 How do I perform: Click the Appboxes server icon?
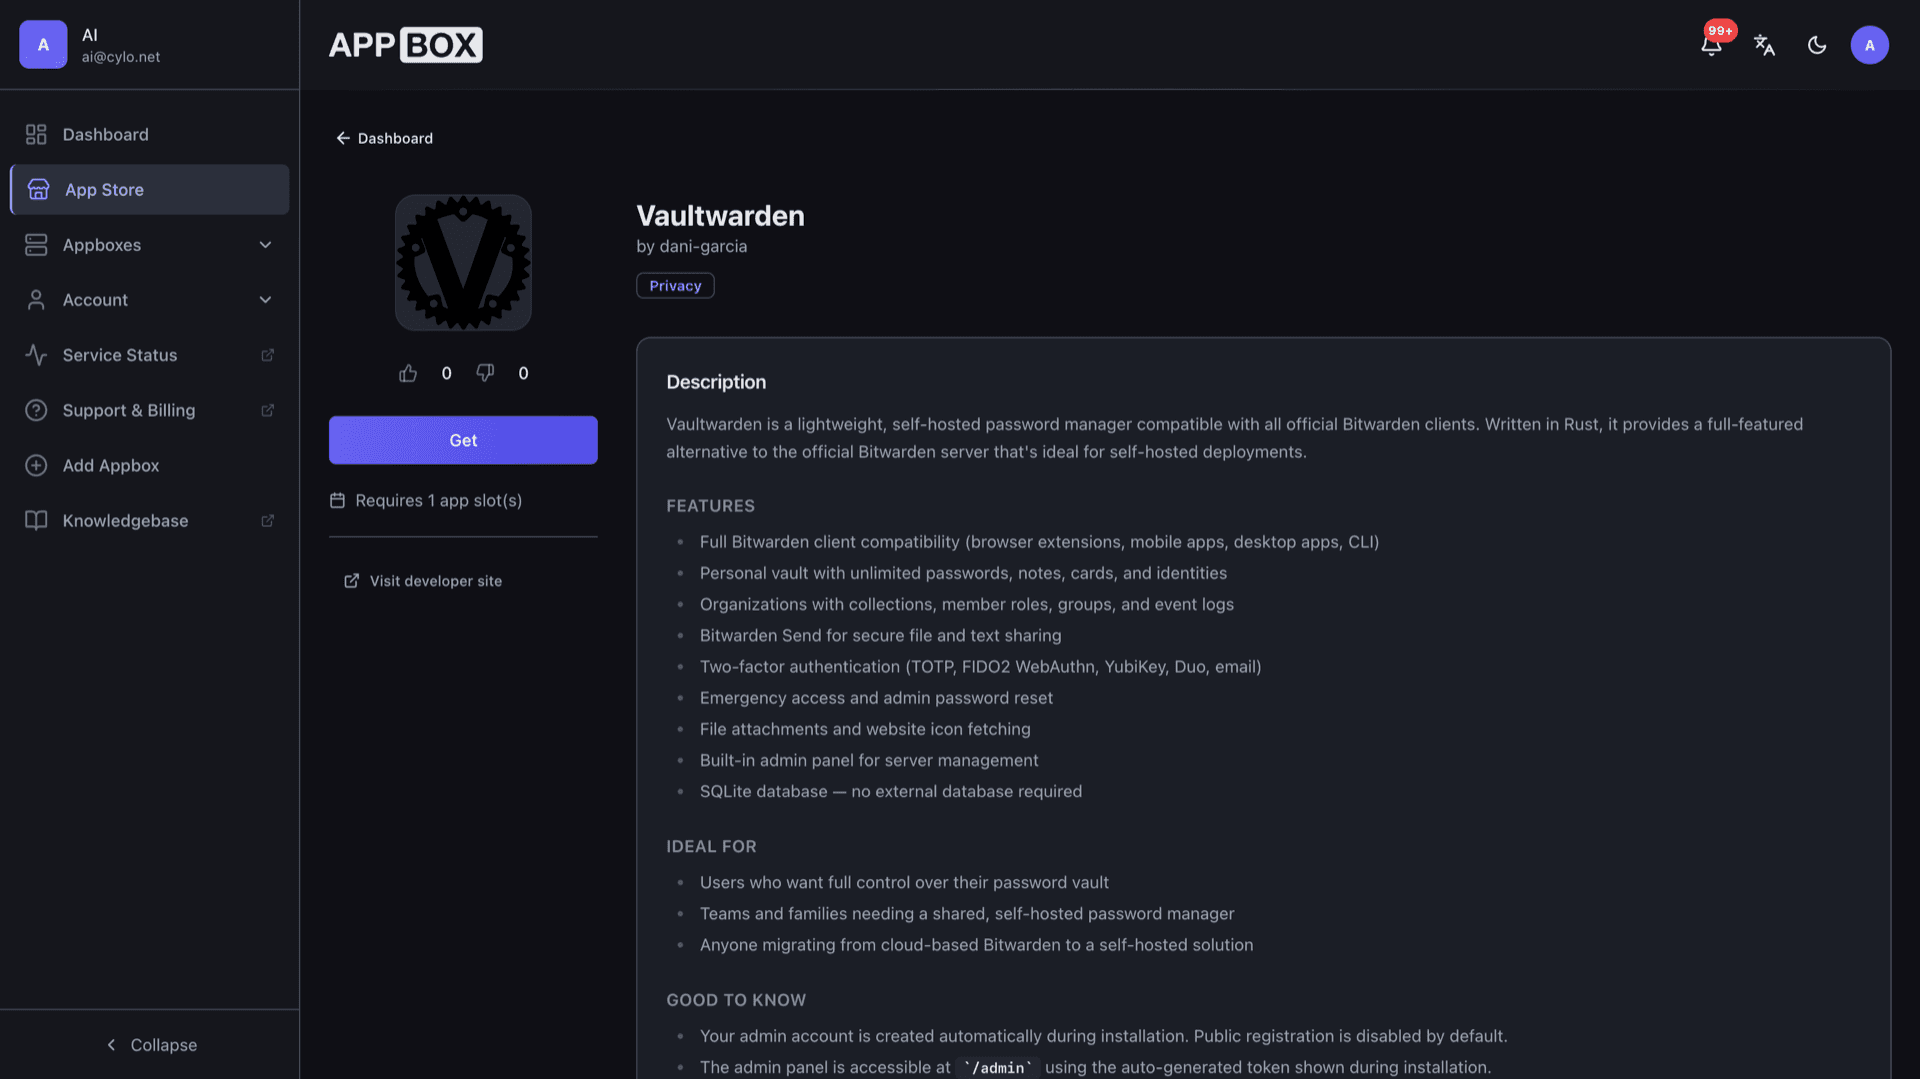[36, 245]
